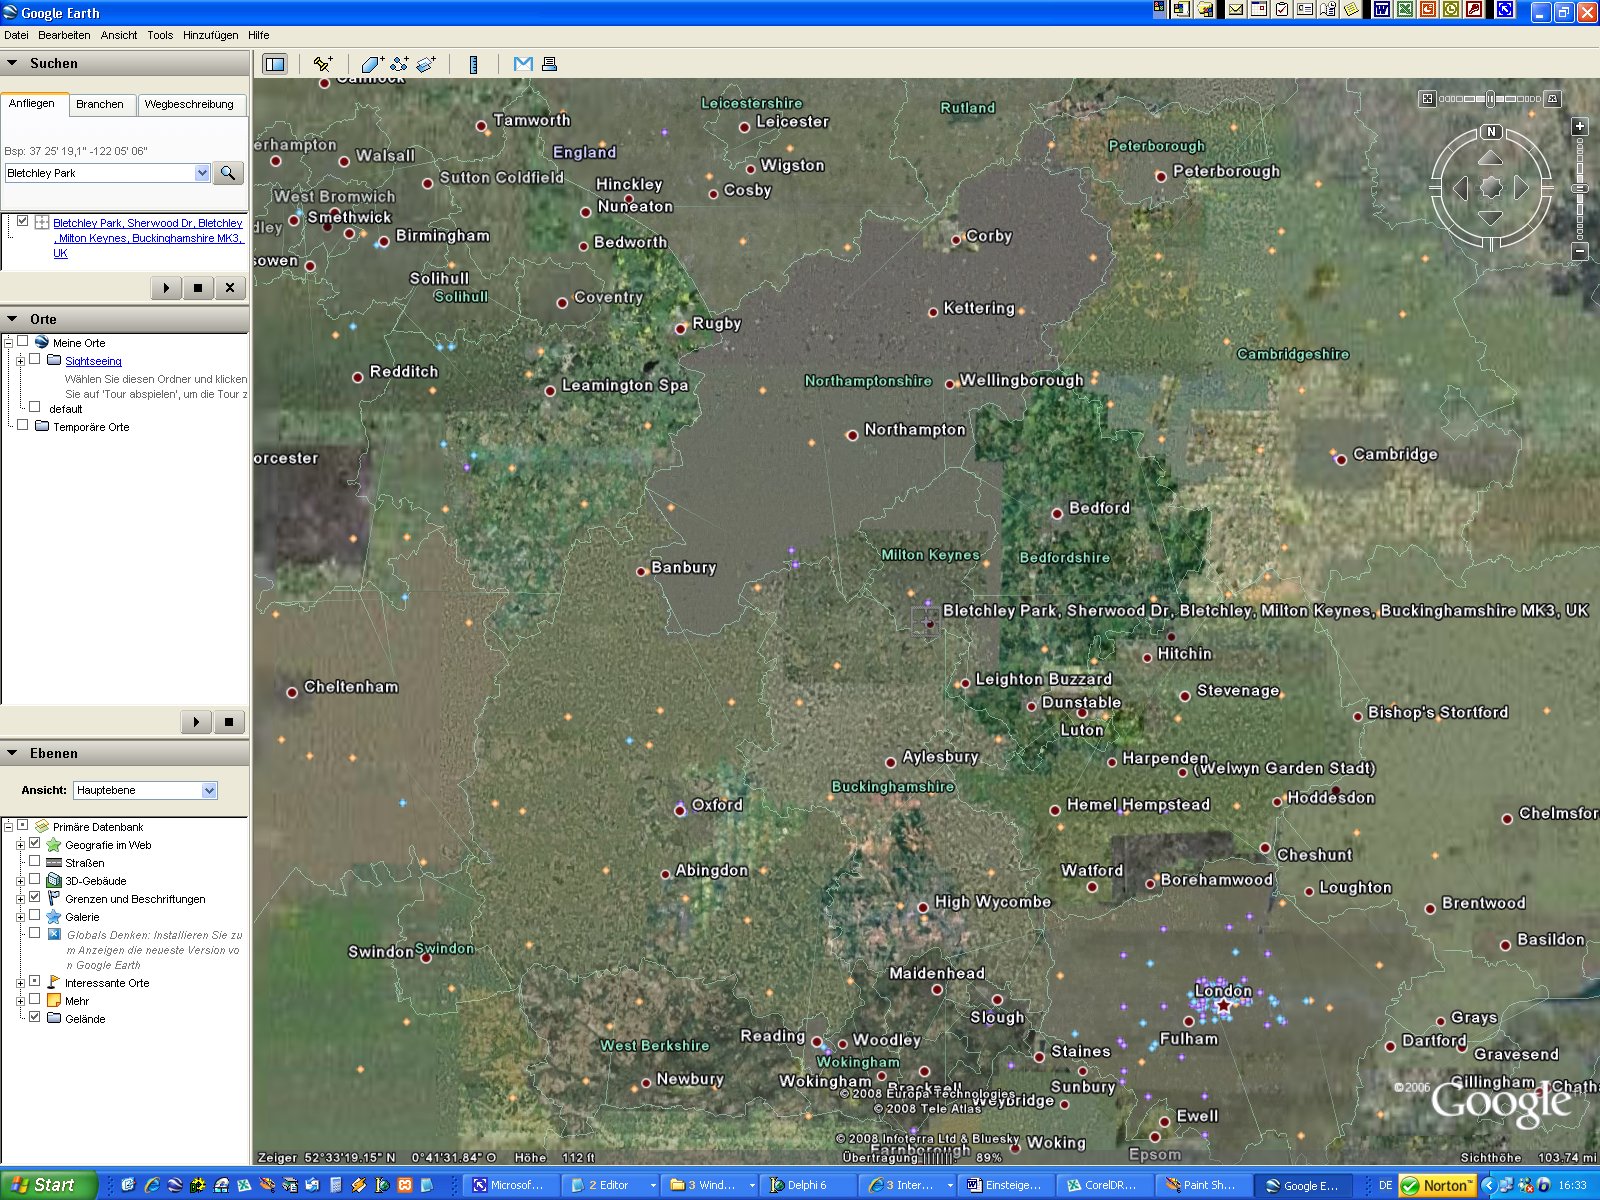The width and height of the screenshot is (1600, 1200).
Task: Add a path using the toolbar
Action: click(x=399, y=64)
